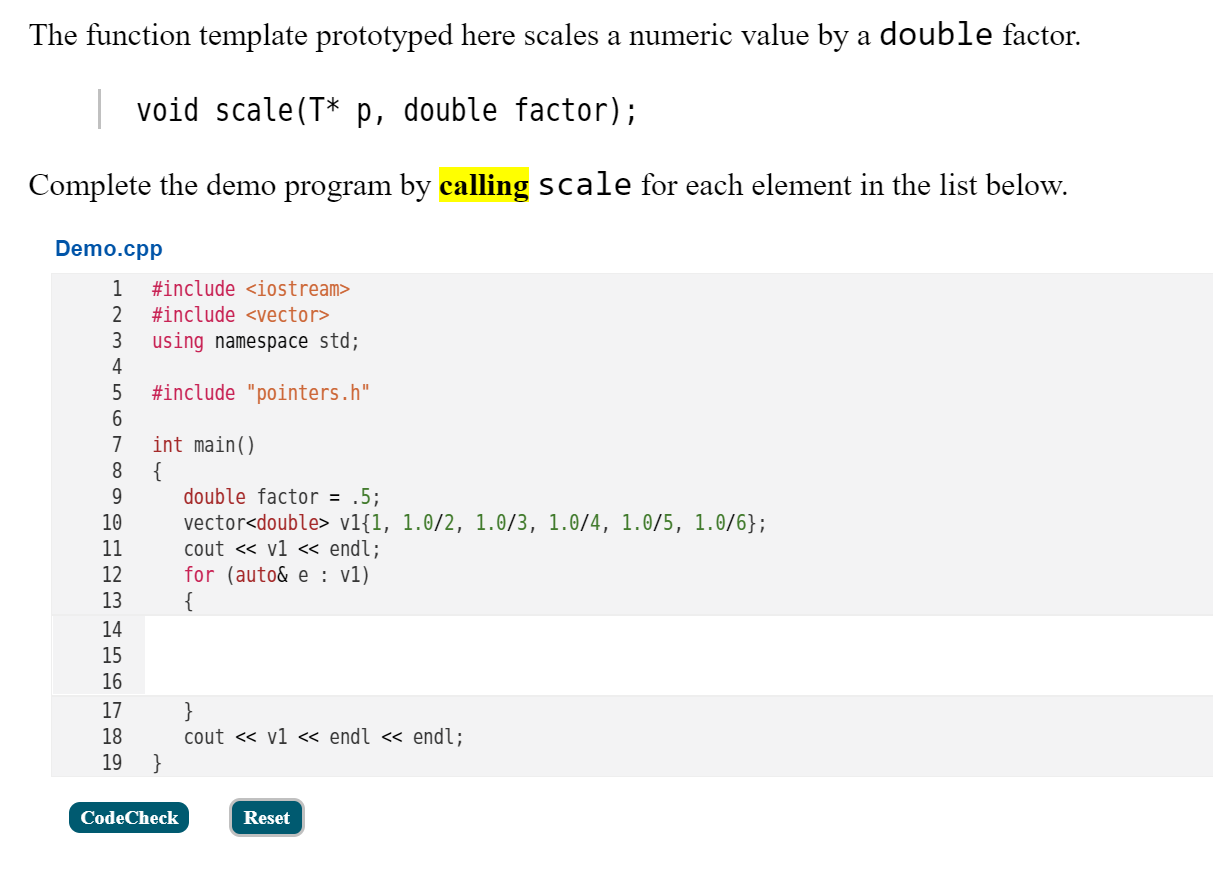Viewport: 1213px width, 880px height.
Task: Click the Reset button
Action: (266, 817)
